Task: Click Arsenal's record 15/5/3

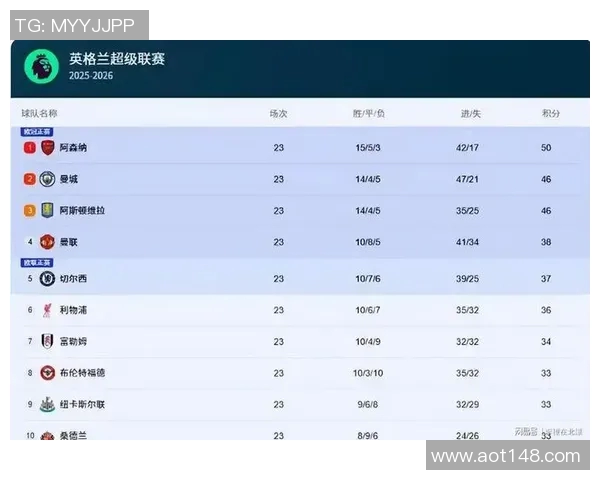Action: click(368, 148)
